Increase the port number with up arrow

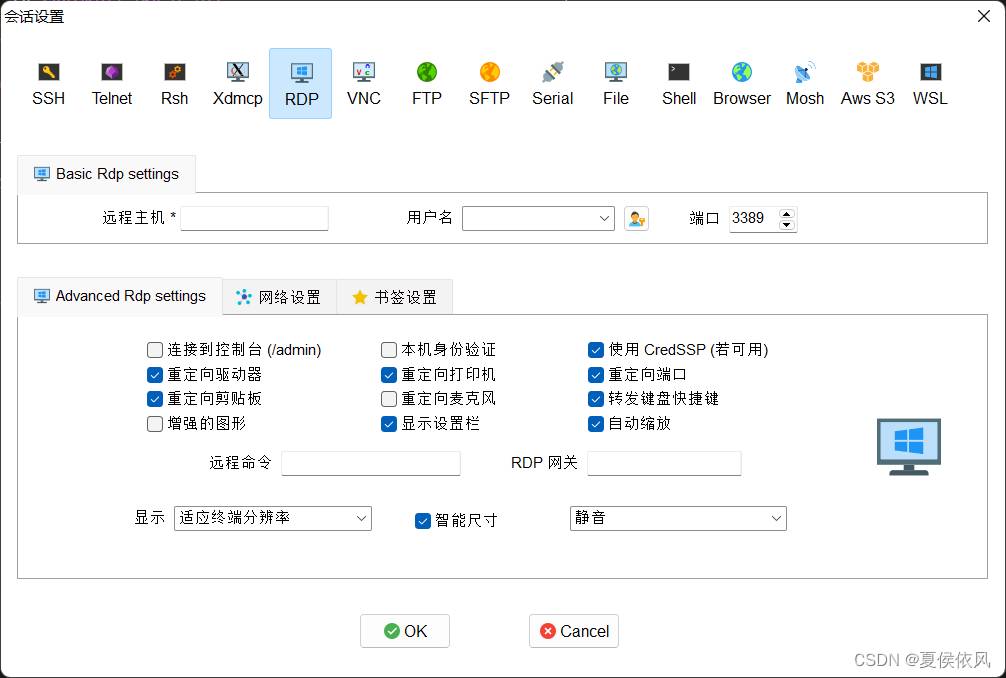coord(787,213)
